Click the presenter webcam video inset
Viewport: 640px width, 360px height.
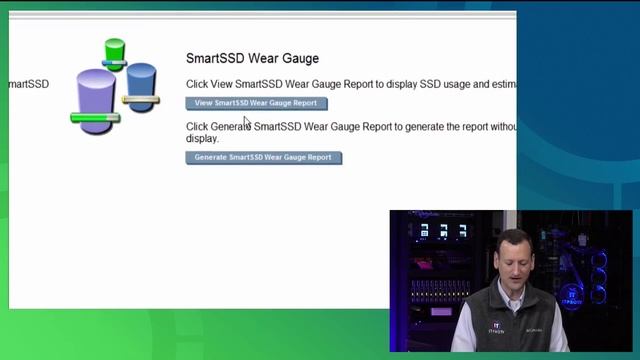pos(511,281)
